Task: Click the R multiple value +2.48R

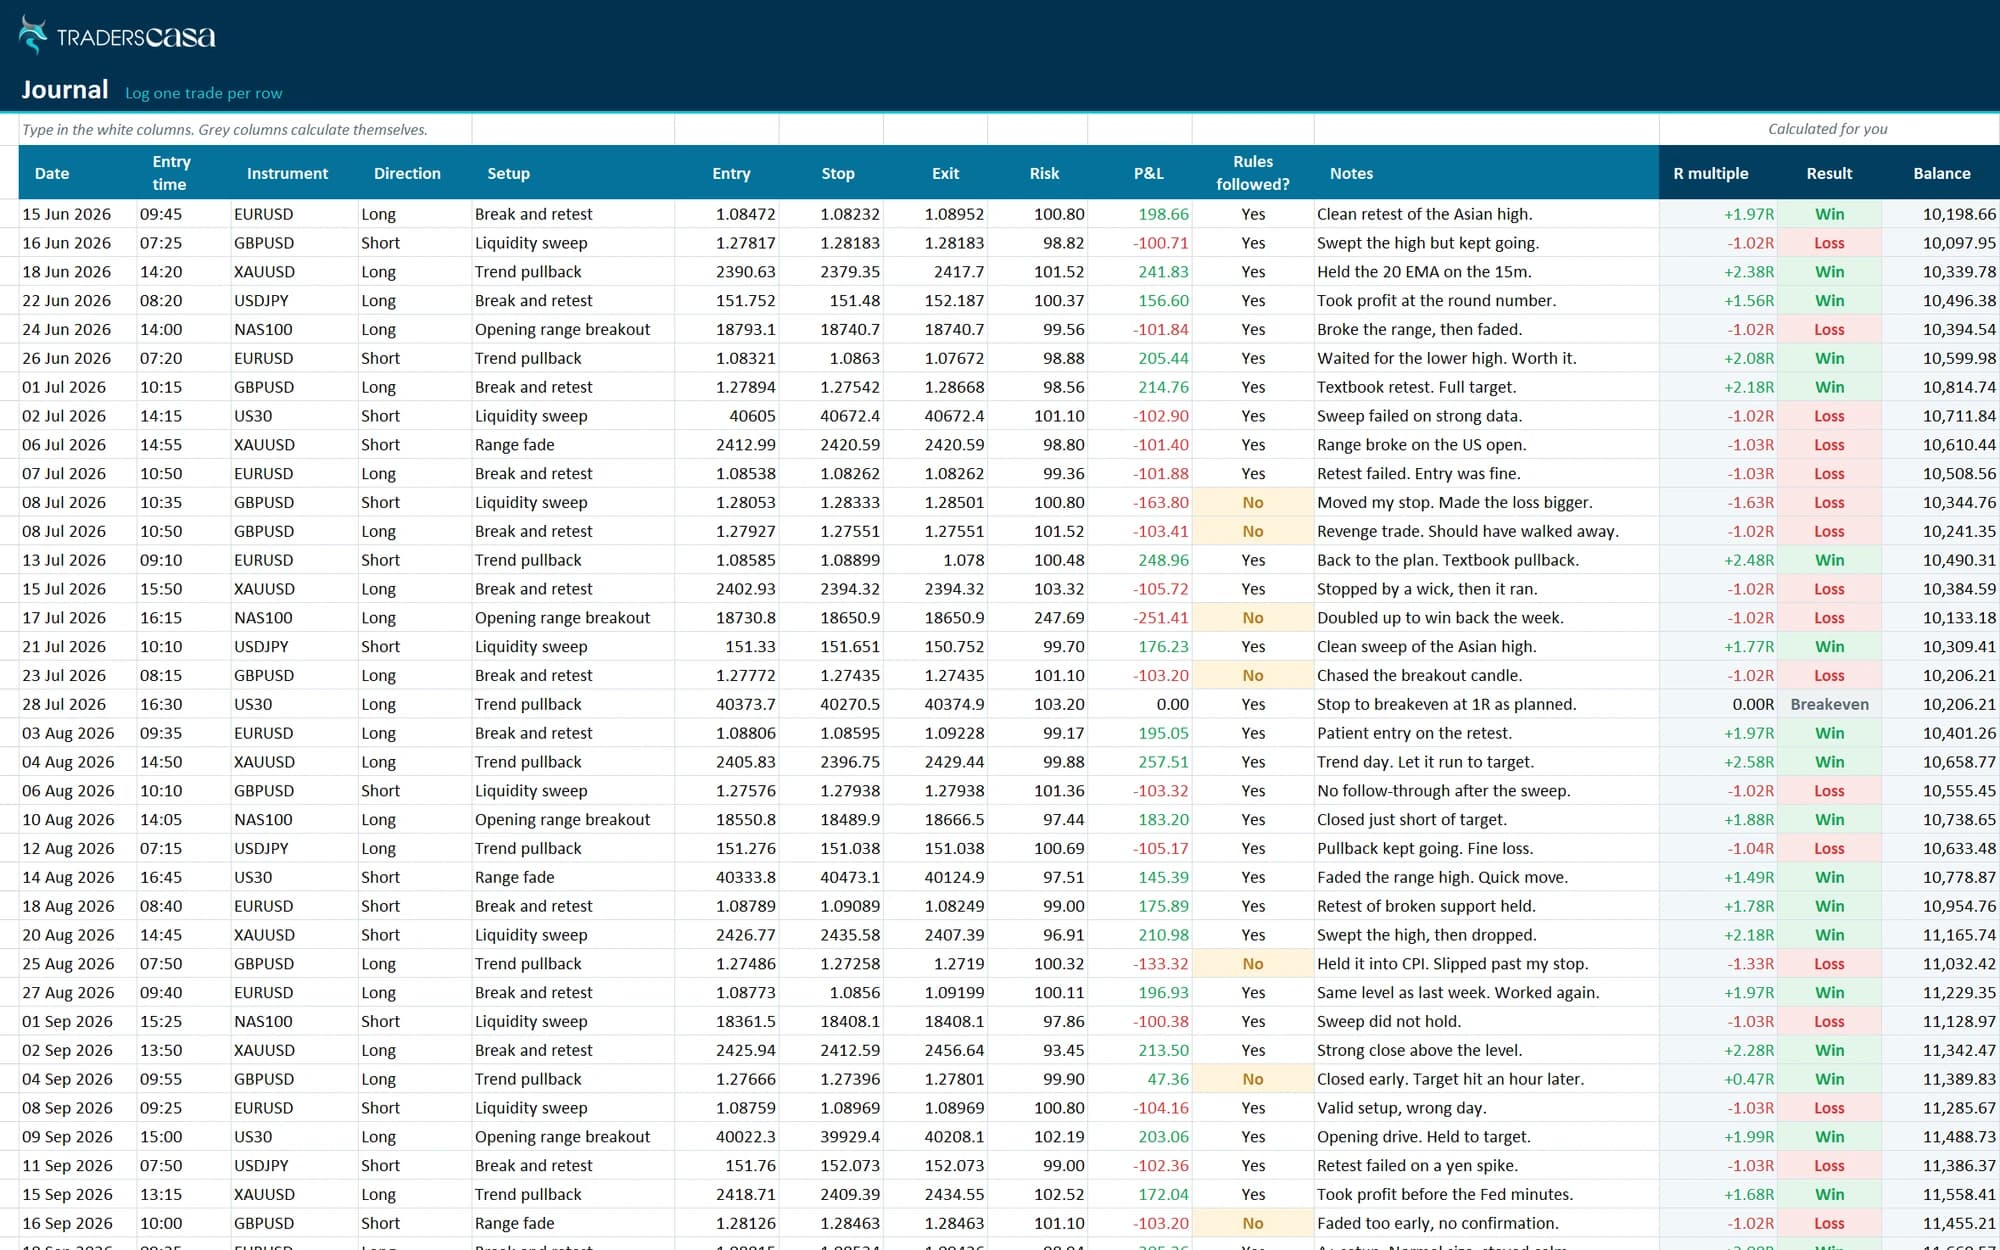Action: coord(1749,561)
